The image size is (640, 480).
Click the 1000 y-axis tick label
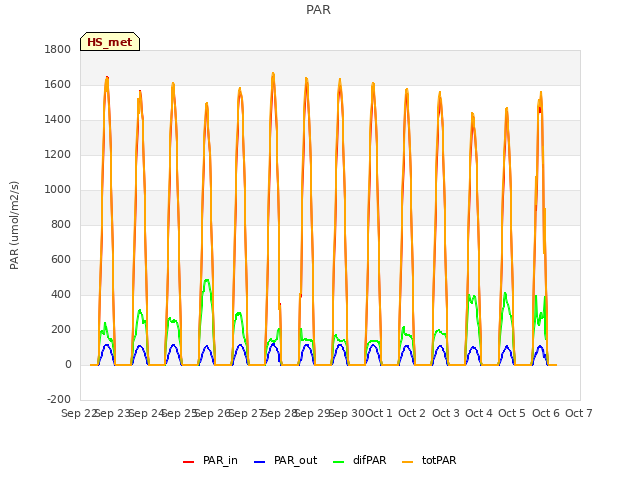pyautogui.click(x=58, y=189)
